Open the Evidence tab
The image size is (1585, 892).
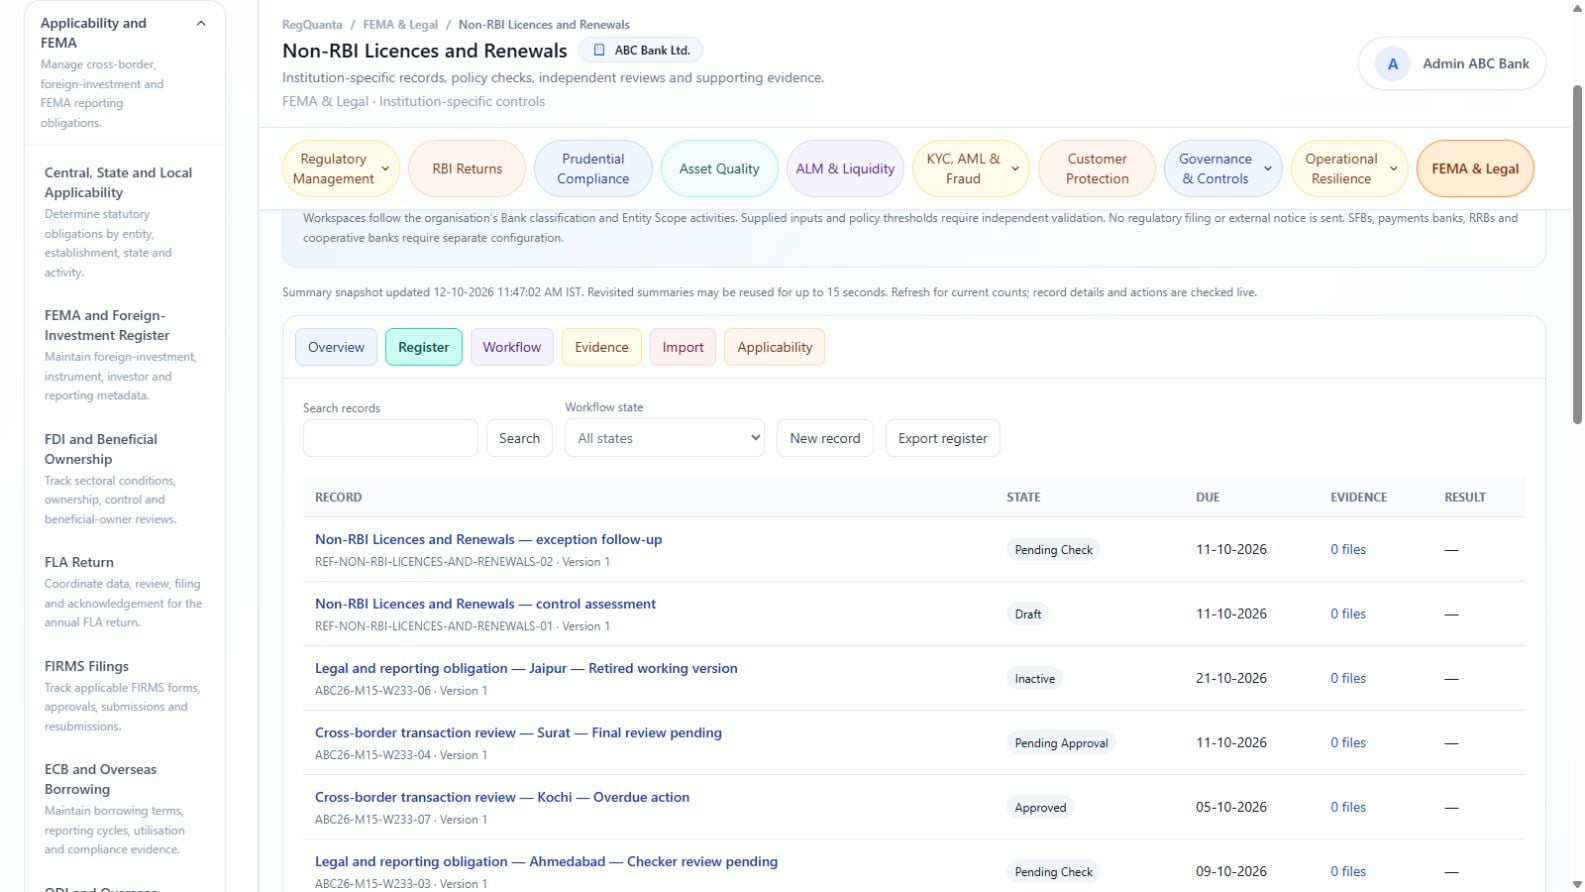click(601, 347)
